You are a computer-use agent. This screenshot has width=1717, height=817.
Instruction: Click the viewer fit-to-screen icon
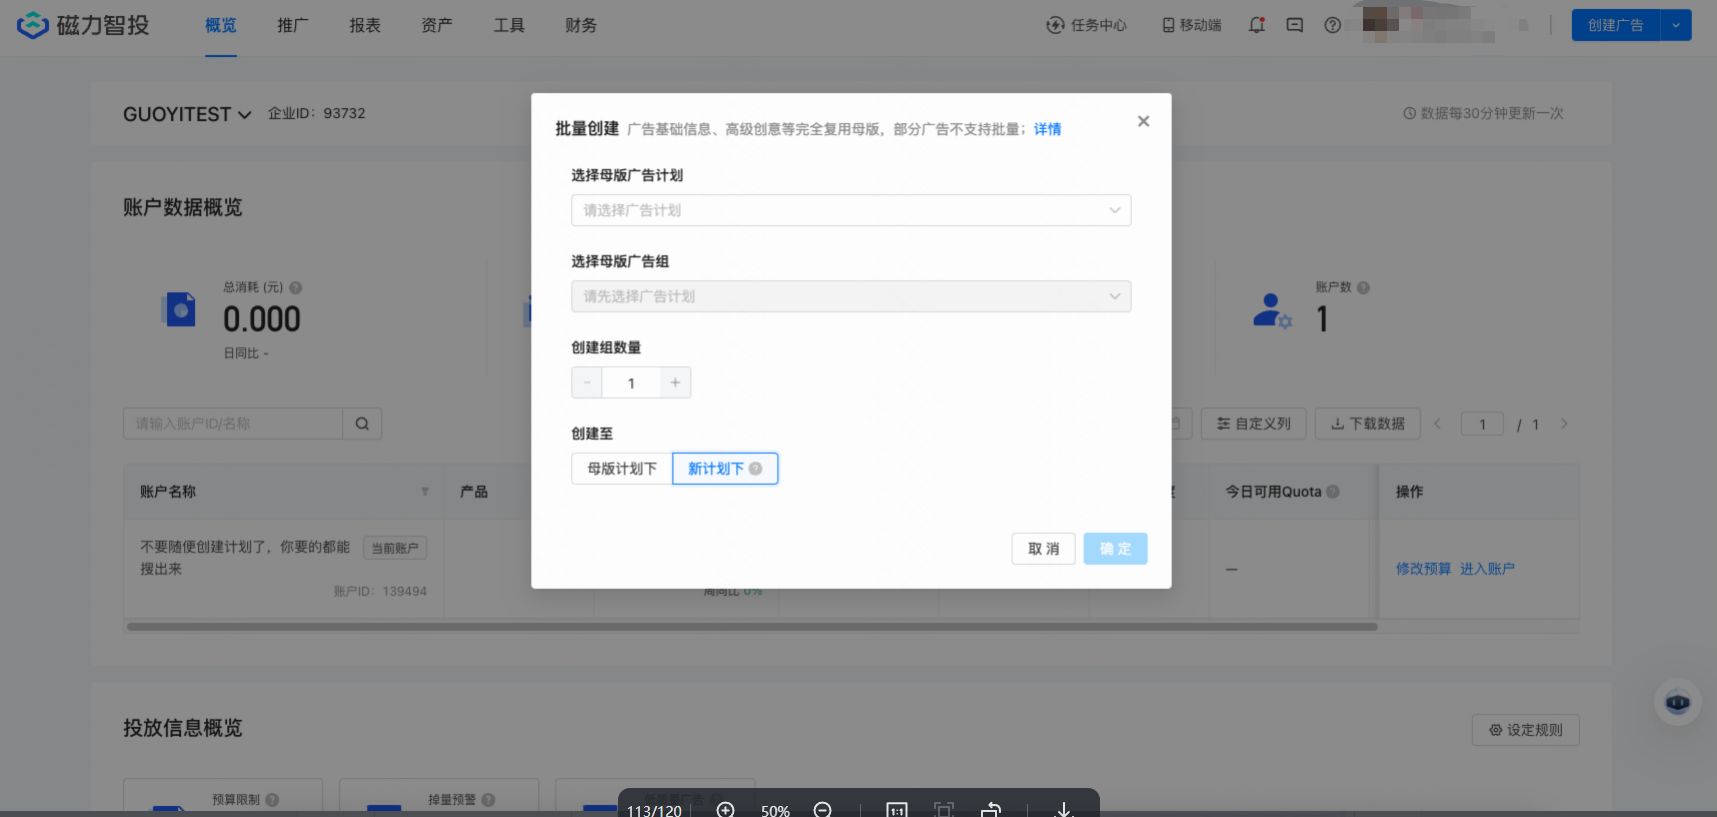pyautogui.click(x=943, y=810)
